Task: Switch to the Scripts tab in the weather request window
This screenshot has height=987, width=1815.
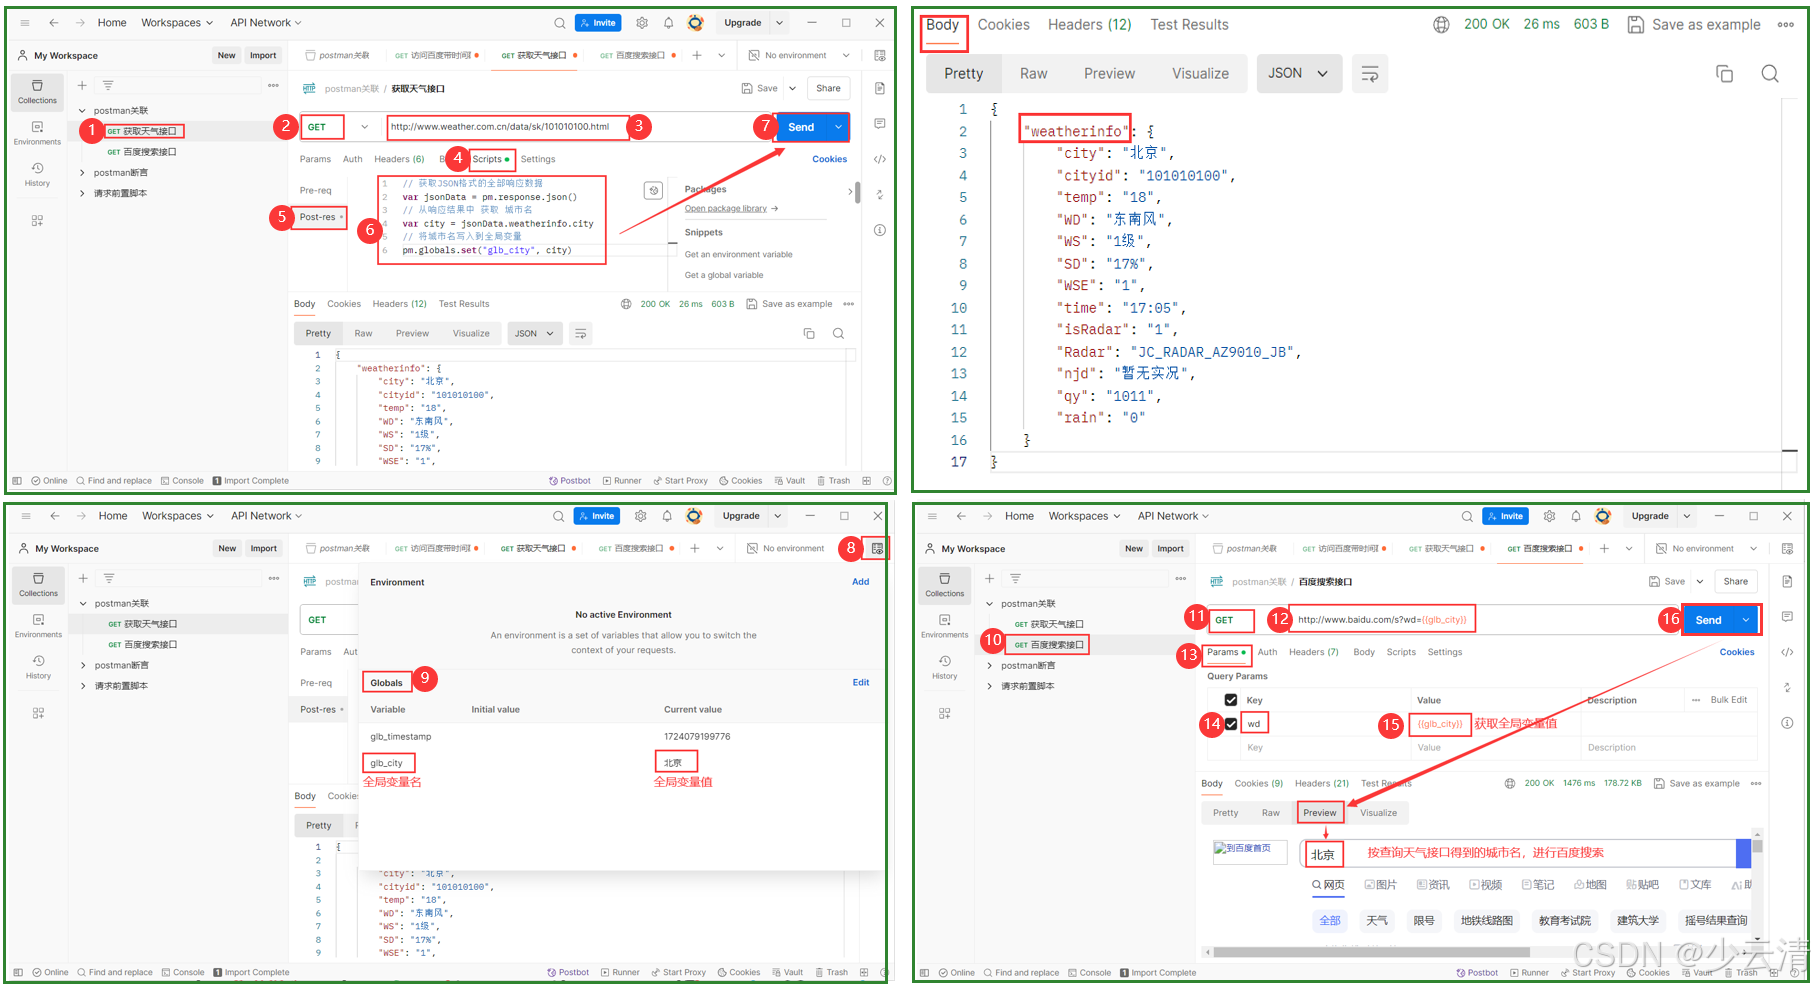Action: coord(490,159)
